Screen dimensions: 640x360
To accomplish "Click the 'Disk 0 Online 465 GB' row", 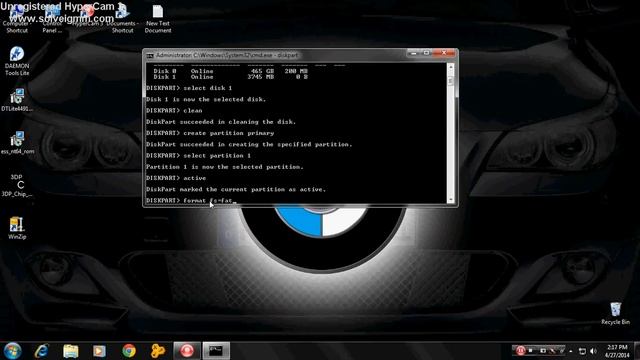I will pyautogui.click(x=230, y=71).
